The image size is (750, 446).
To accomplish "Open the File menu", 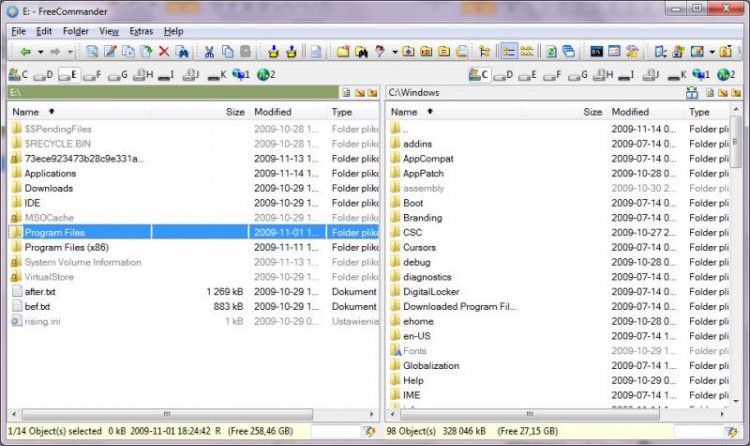I will click(x=19, y=31).
